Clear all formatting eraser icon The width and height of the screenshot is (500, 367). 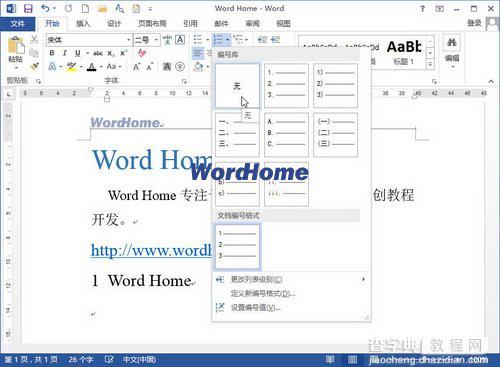click(142, 53)
